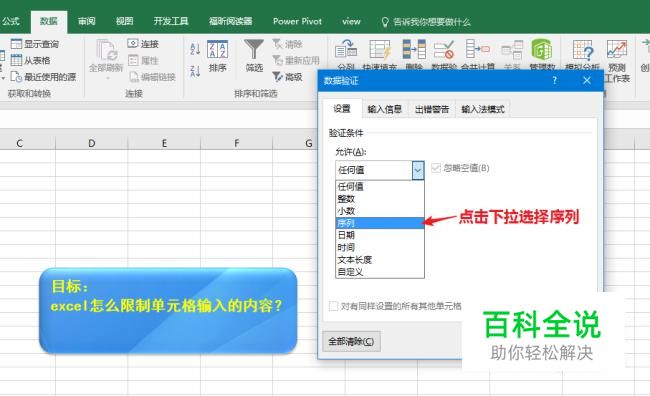650x396 pixels.
Task: Select 整数 from the dropdown list
Action: [380, 199]
